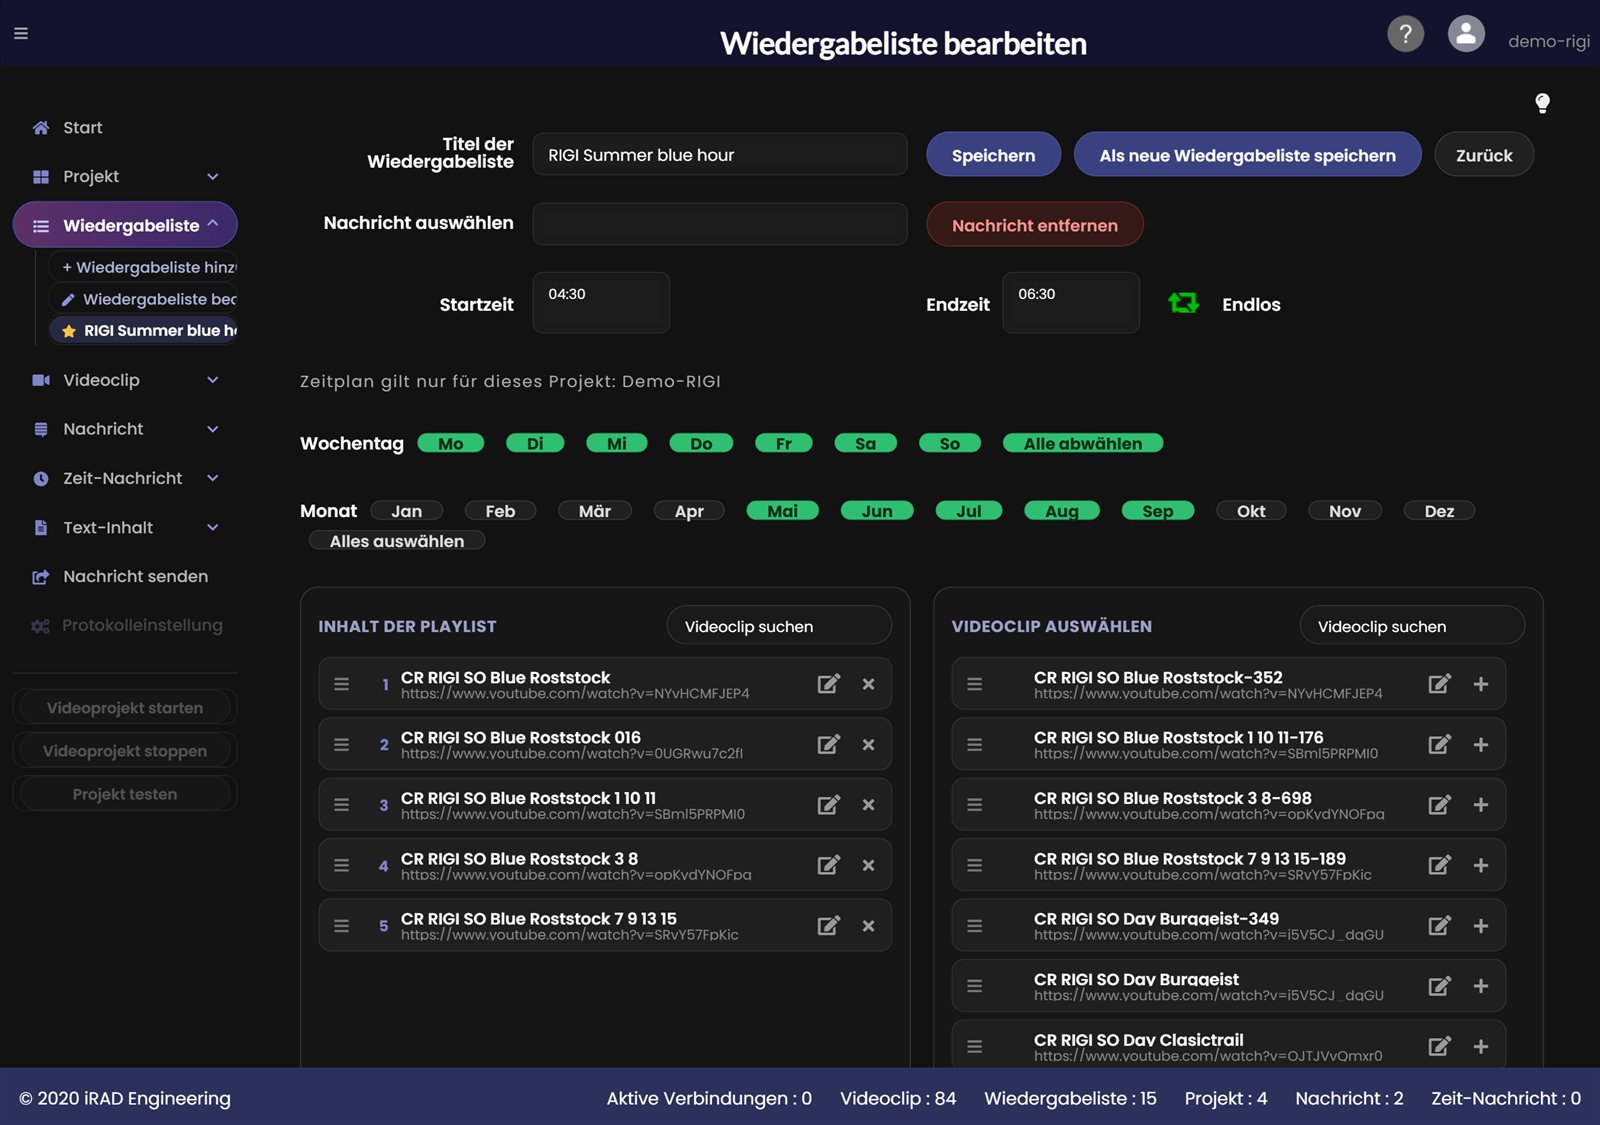Image resolution: width=1600 pixels, height=1125 pixels.
Task: Add Blue Roststock 1 10 11-176 to playlist
Action: [1481, 744]
